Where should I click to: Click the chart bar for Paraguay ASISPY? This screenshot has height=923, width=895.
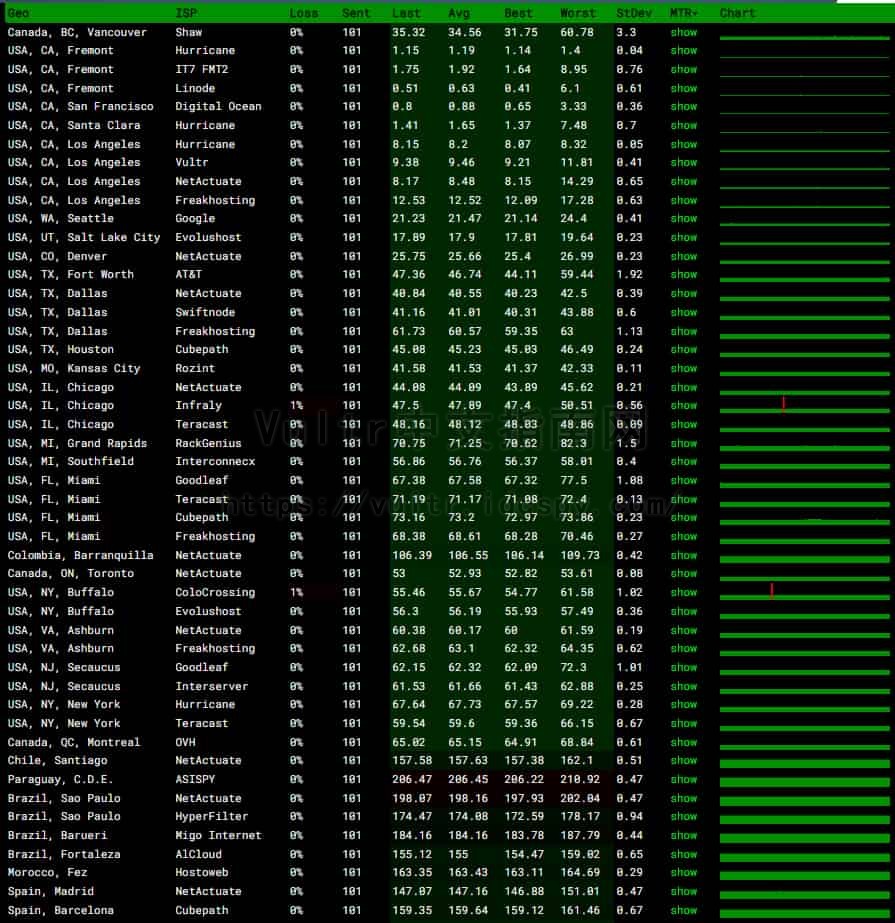(x=804, y=782)
